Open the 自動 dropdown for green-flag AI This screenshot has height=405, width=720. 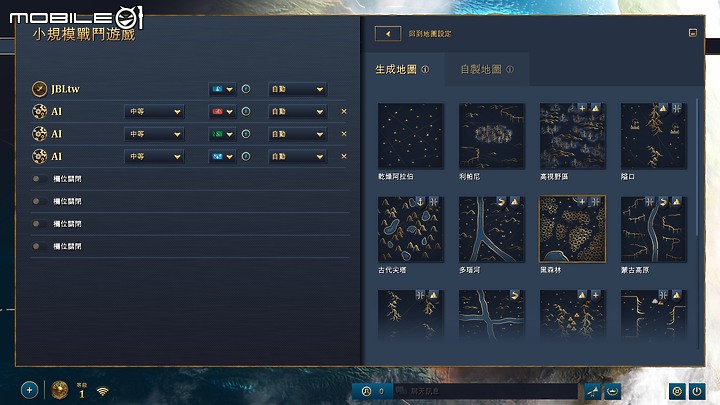[298, 134]
